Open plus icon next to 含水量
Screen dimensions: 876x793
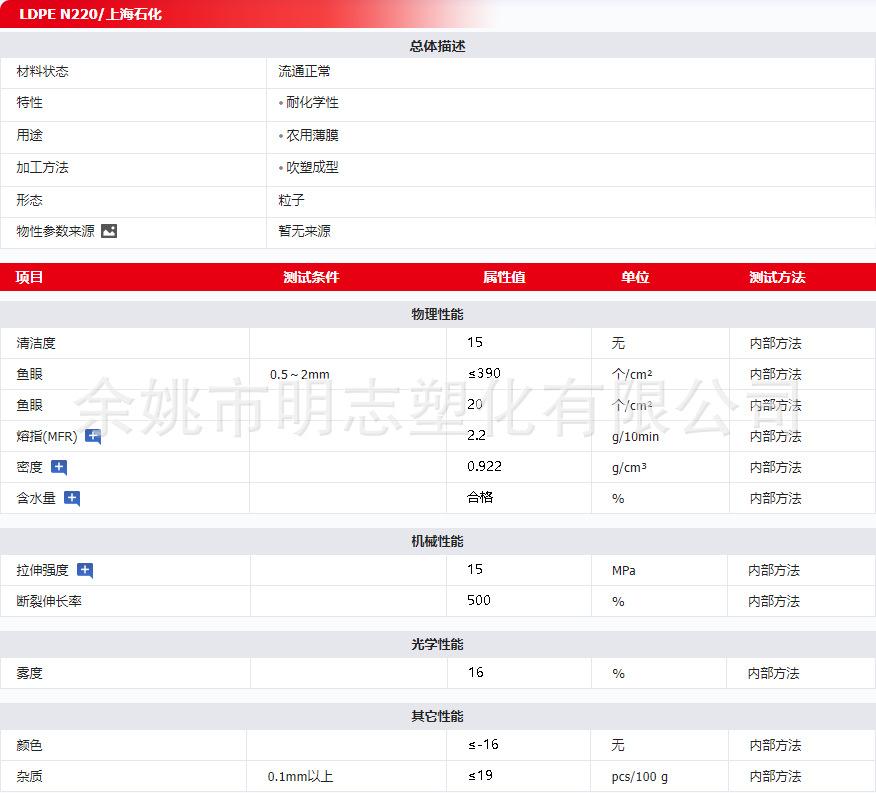[72, 498]
